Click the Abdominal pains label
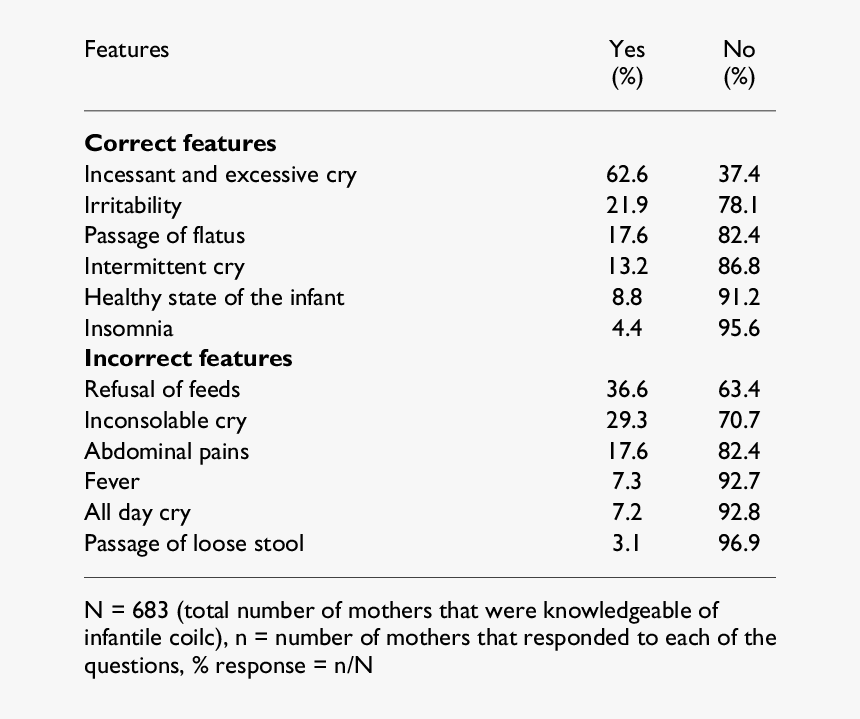Screen dimensions: 860x719 [x=167, y=451]
